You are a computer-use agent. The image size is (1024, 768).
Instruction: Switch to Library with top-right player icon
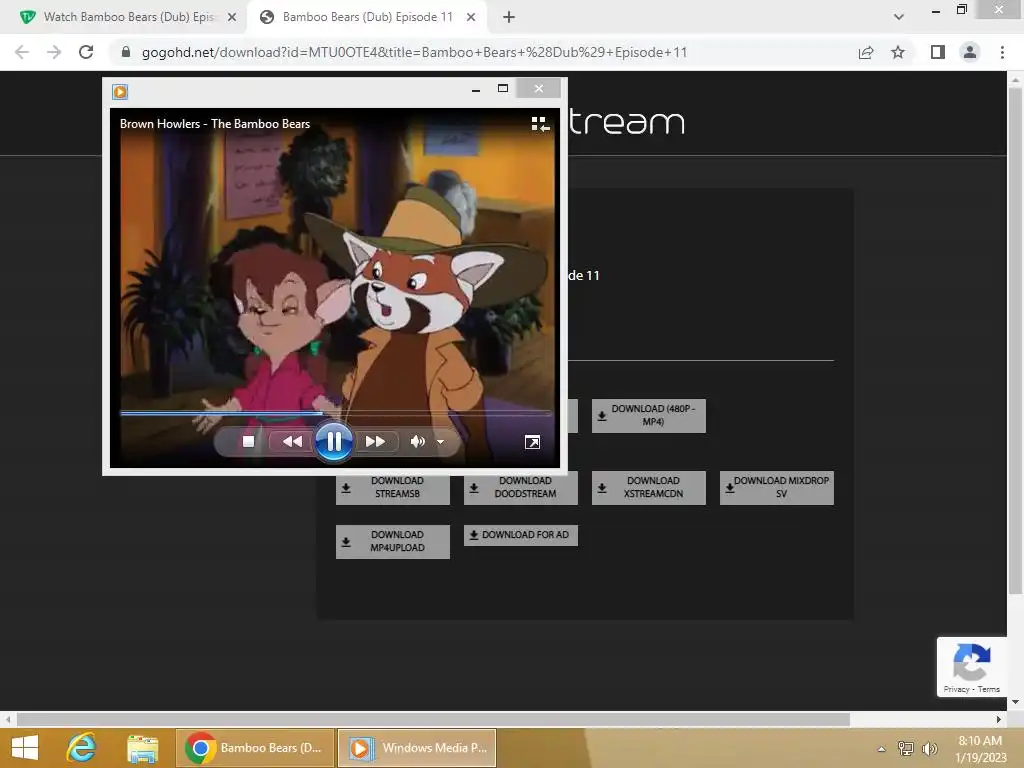pyautogui.click(x=540, y=124)
